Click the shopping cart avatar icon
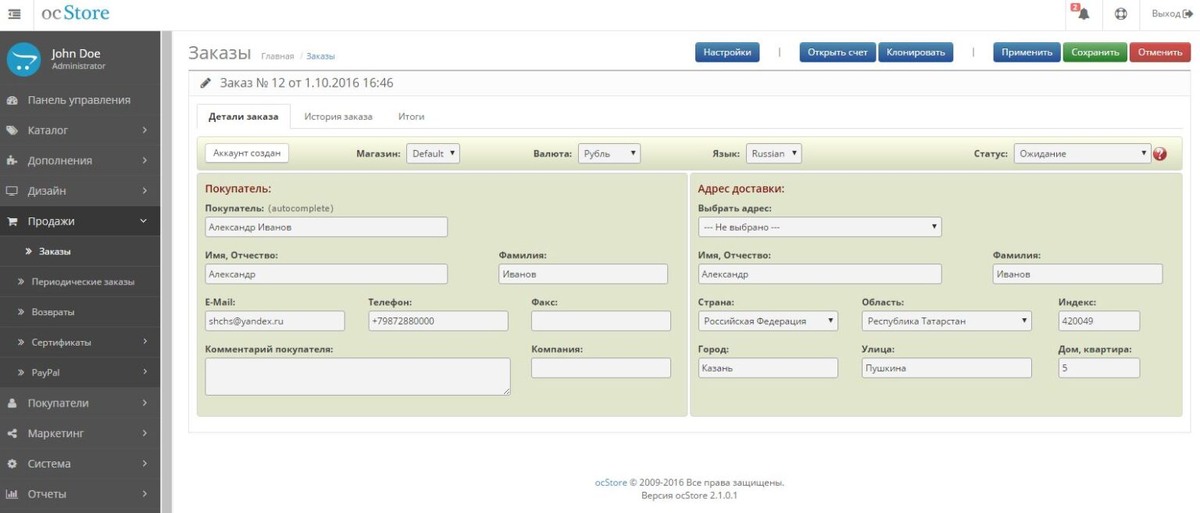The width and height of the screenshot is (1200, 513). pos(23,59)
